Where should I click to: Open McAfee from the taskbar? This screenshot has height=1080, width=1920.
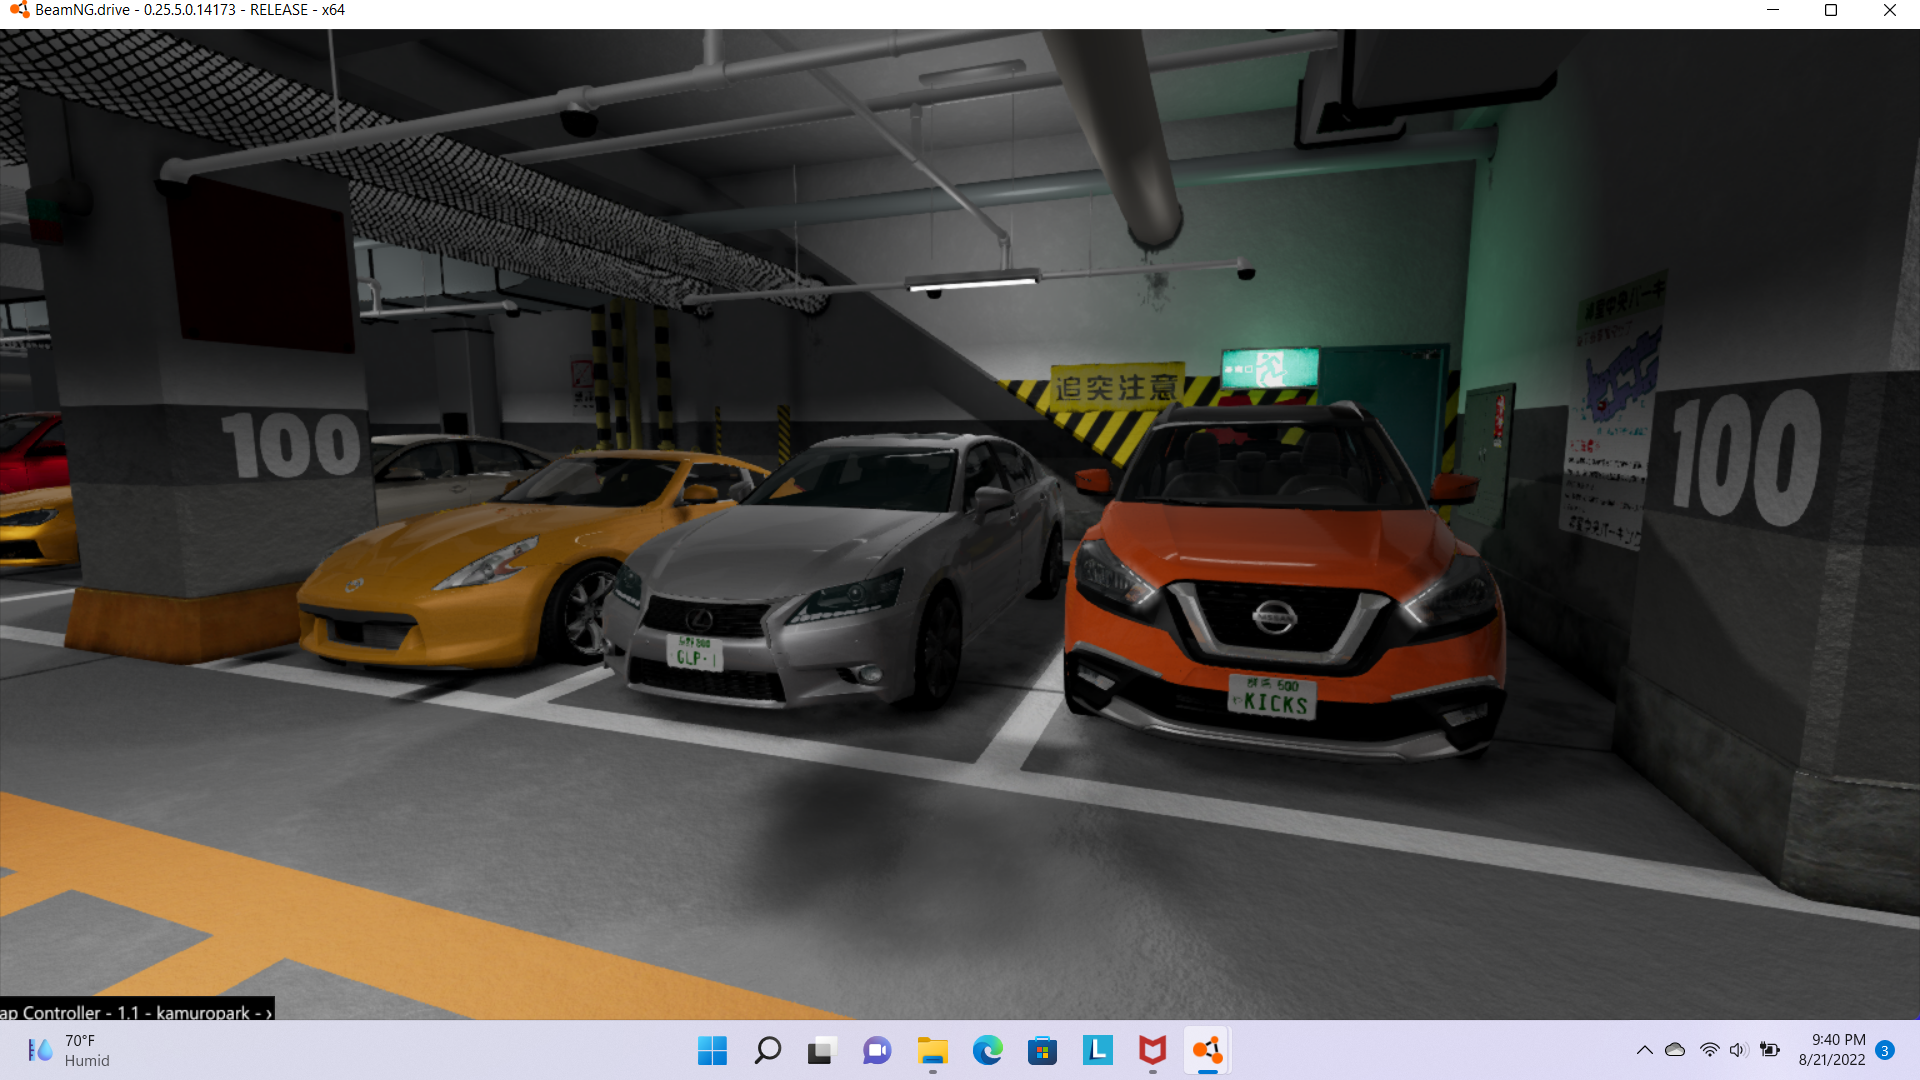tap(1152, 1050)
